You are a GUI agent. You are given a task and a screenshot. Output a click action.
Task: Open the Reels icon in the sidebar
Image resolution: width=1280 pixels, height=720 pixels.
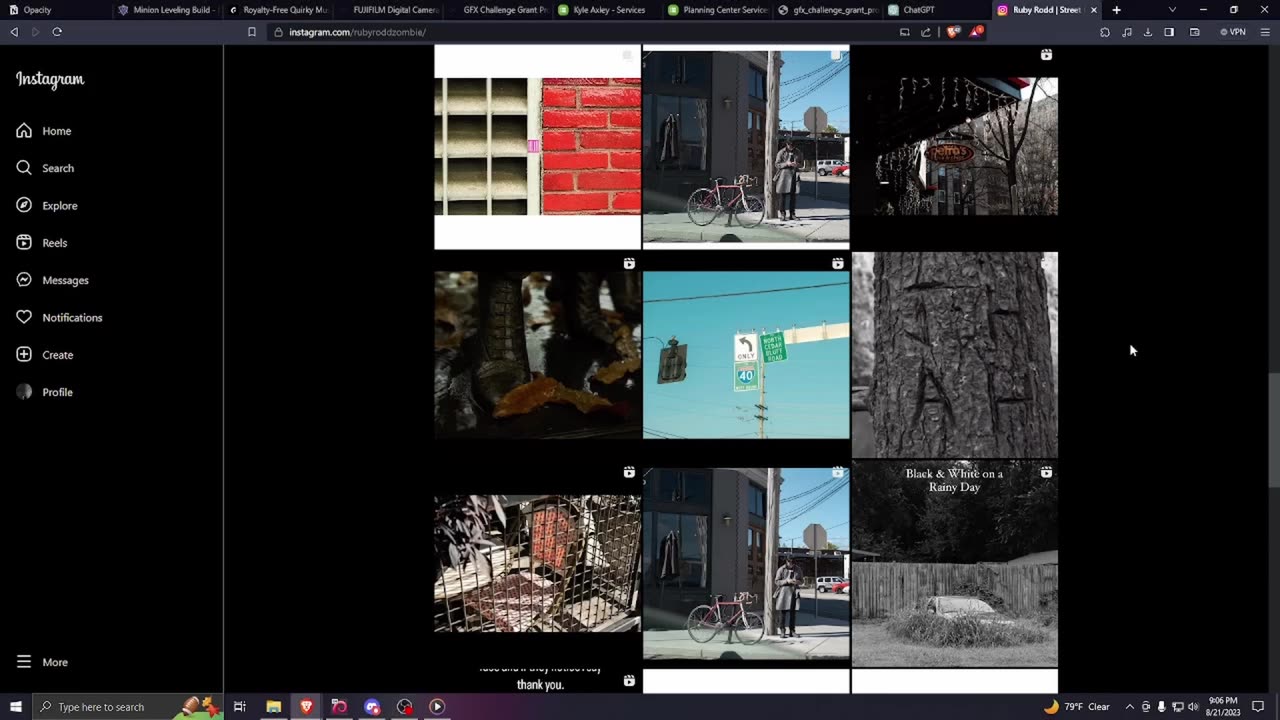[24, 243]
